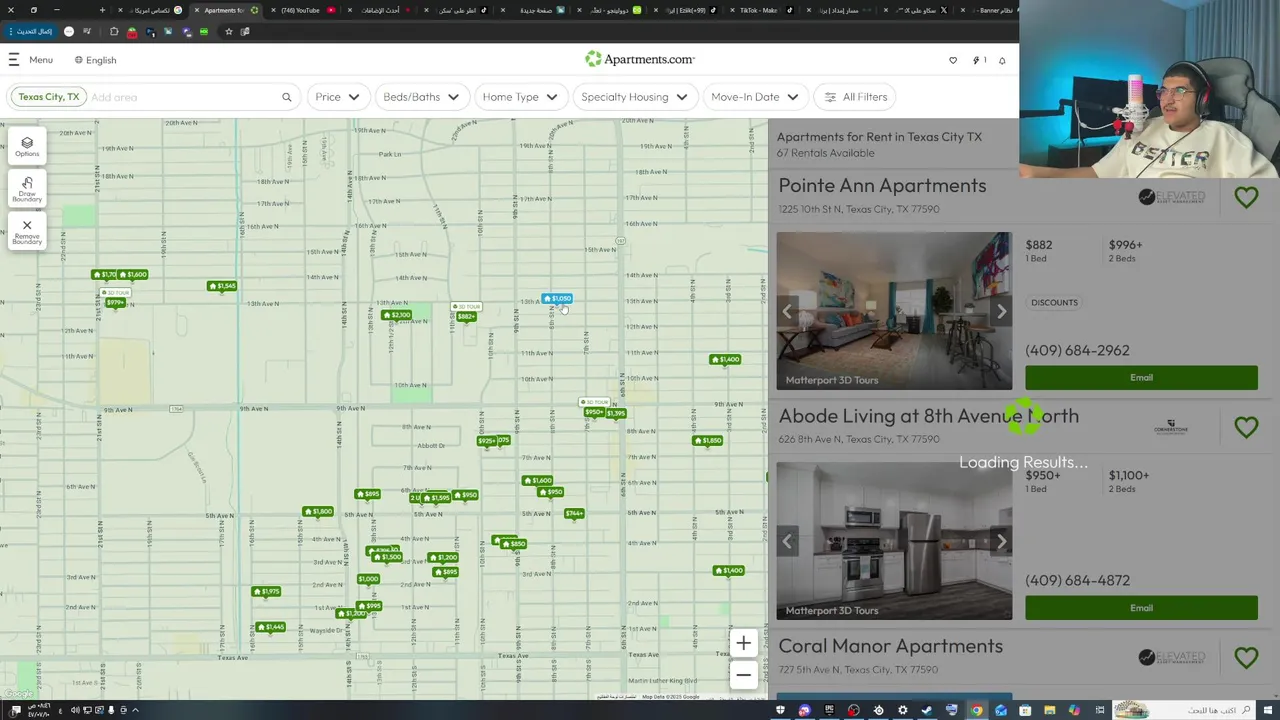Click the $979+ map marker

pyautogui.click(x=115, y=302)
